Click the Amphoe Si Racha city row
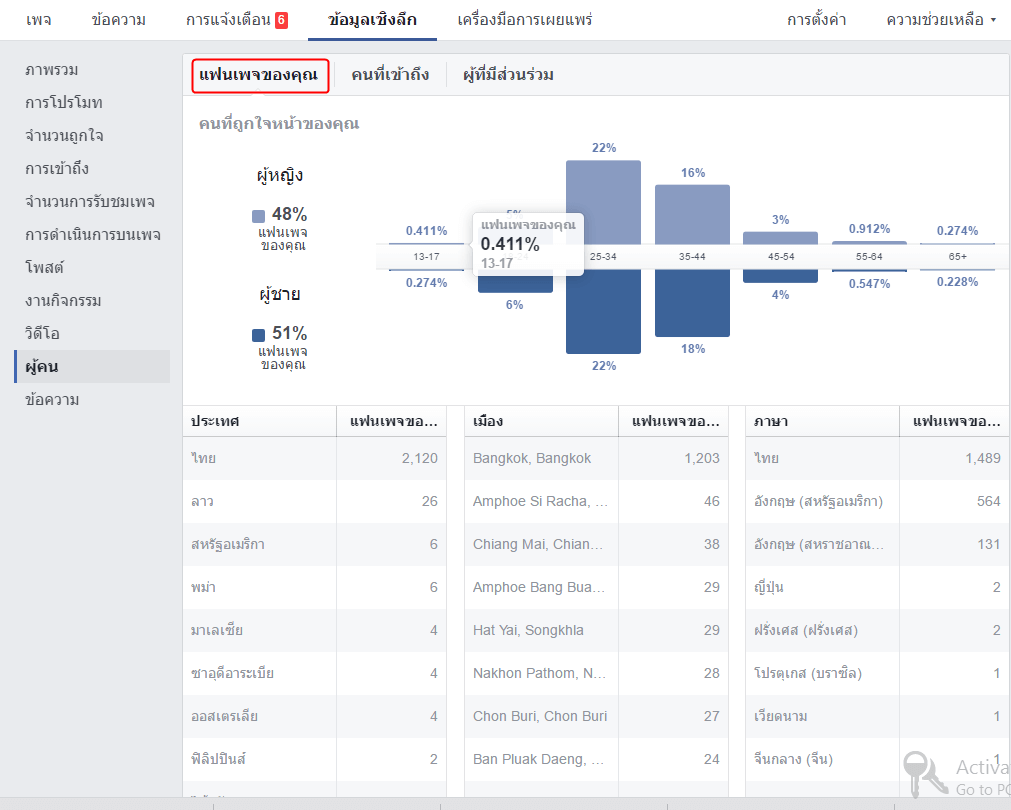Screen dimensions: 1011x810 click(596, 501)
